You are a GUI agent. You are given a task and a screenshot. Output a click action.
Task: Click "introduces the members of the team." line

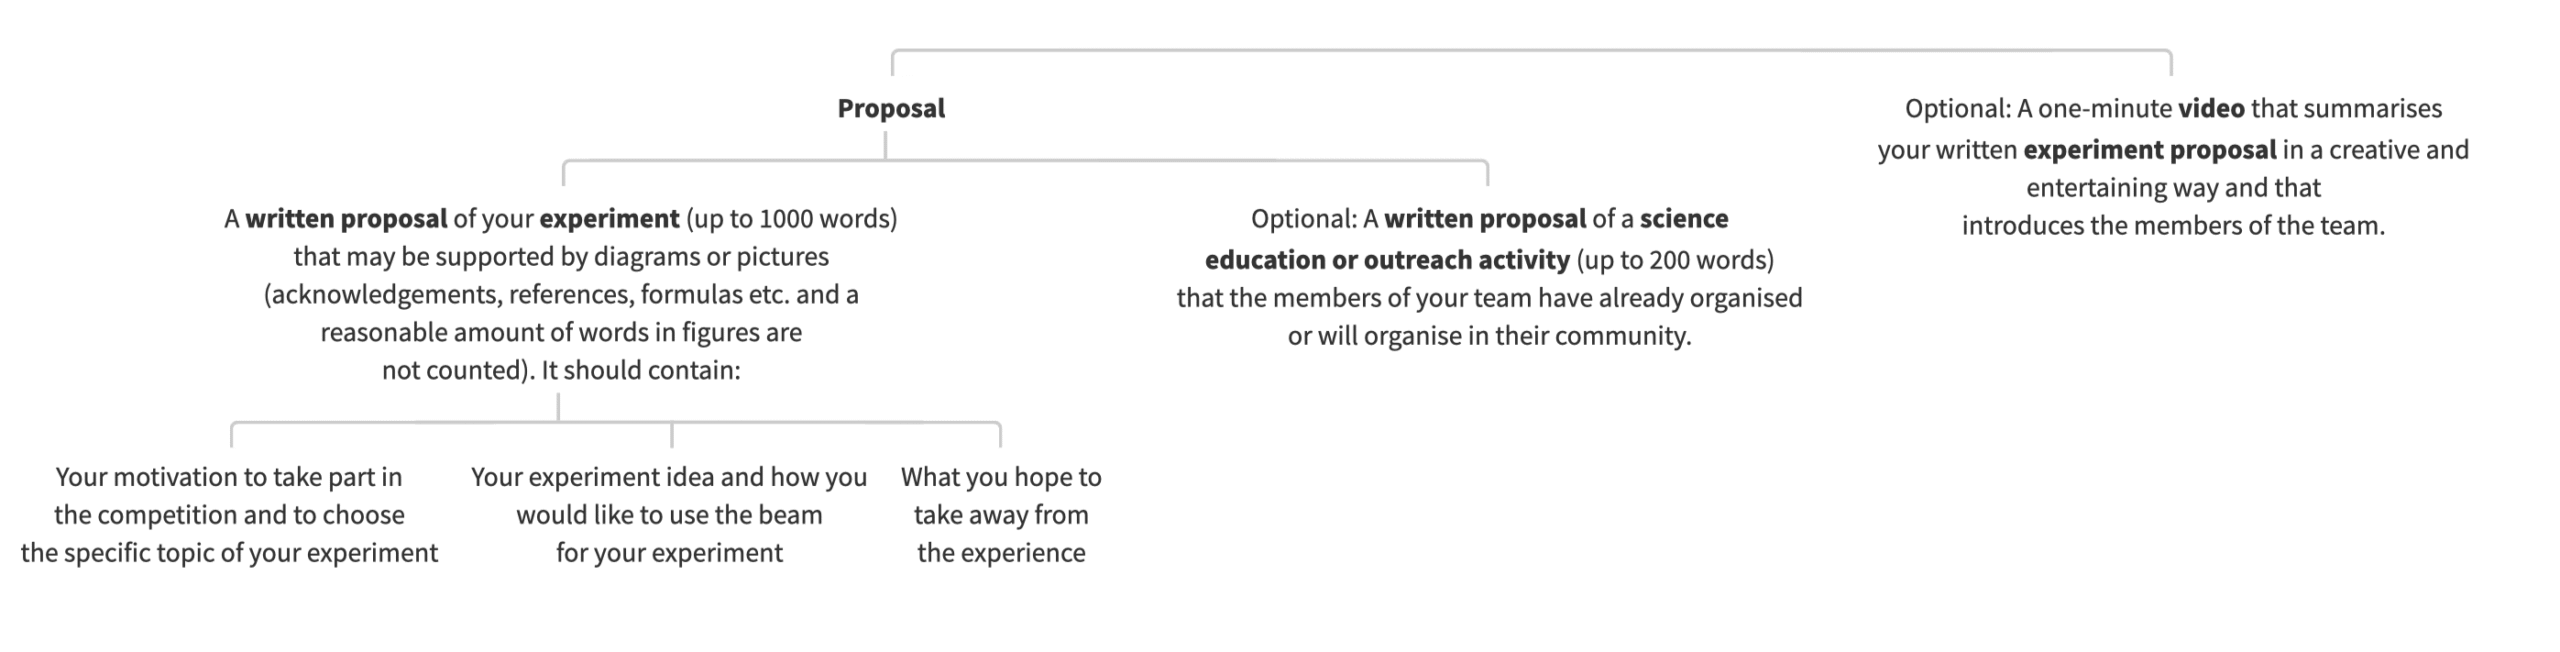tap(2172, 226)
